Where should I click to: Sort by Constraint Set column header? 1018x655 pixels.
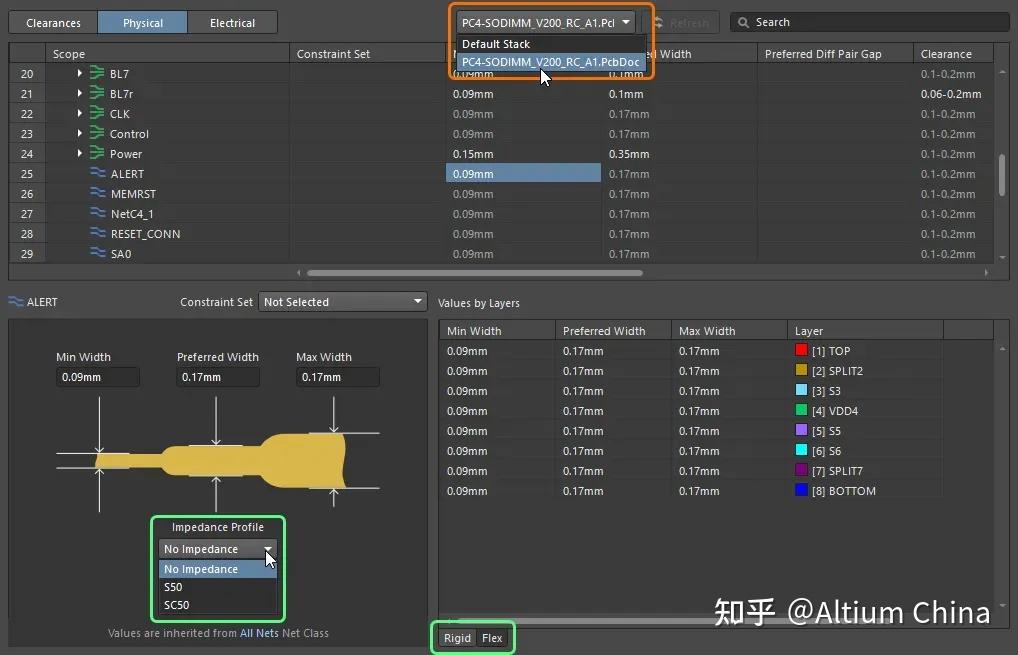coord(367,54)
